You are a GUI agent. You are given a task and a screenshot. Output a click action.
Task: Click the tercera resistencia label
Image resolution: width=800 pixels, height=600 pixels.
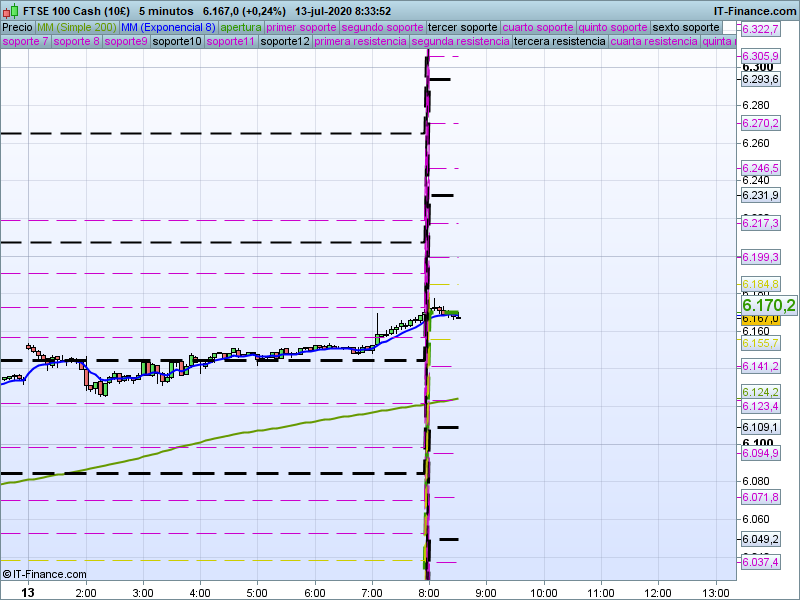pyautogui.click(x=559, y=42)
